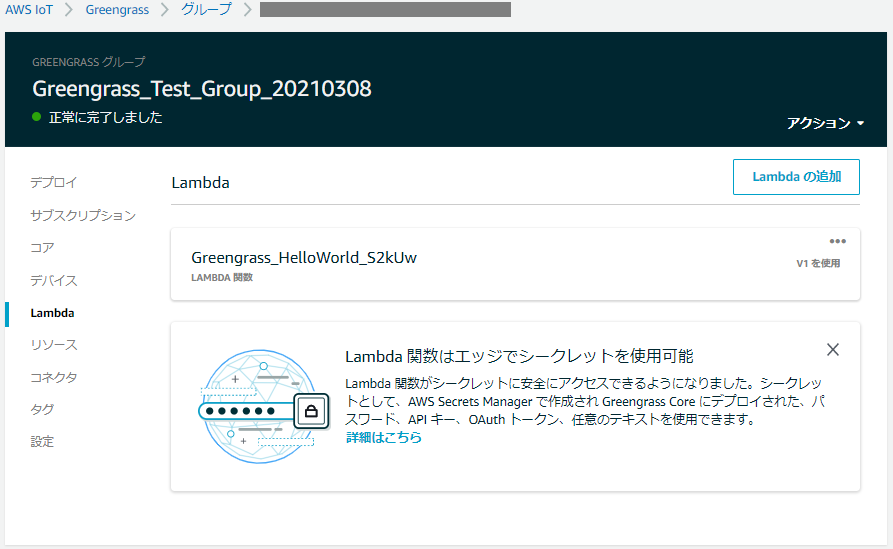Viewport: 893px width, 549px height.
Task: Click the LAMBDA 関数 label under function name
Action: click(x=222, y=277)
